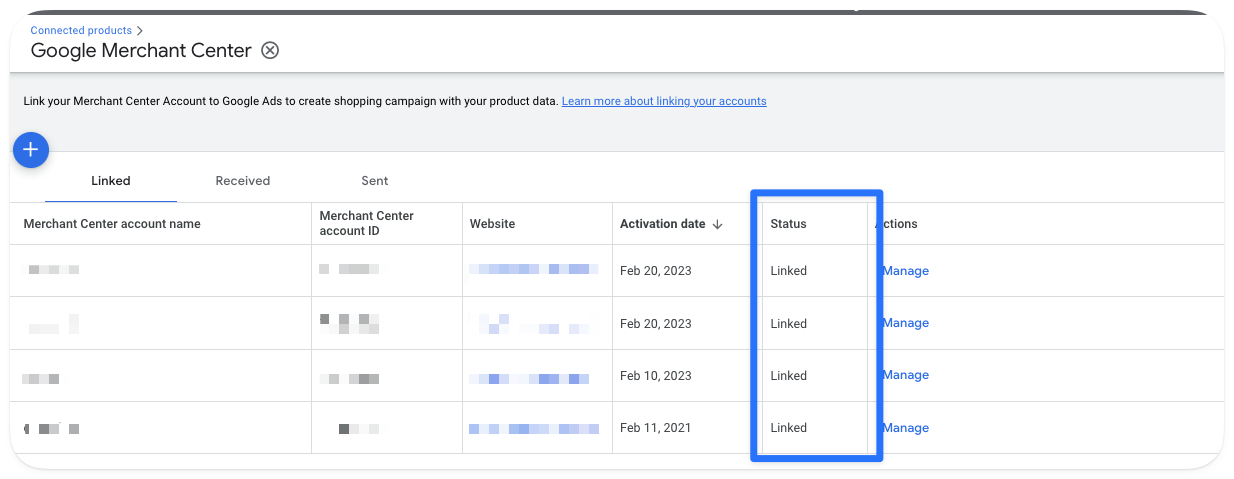Manage the second Feb 20, 2023 account

[905, 323]
